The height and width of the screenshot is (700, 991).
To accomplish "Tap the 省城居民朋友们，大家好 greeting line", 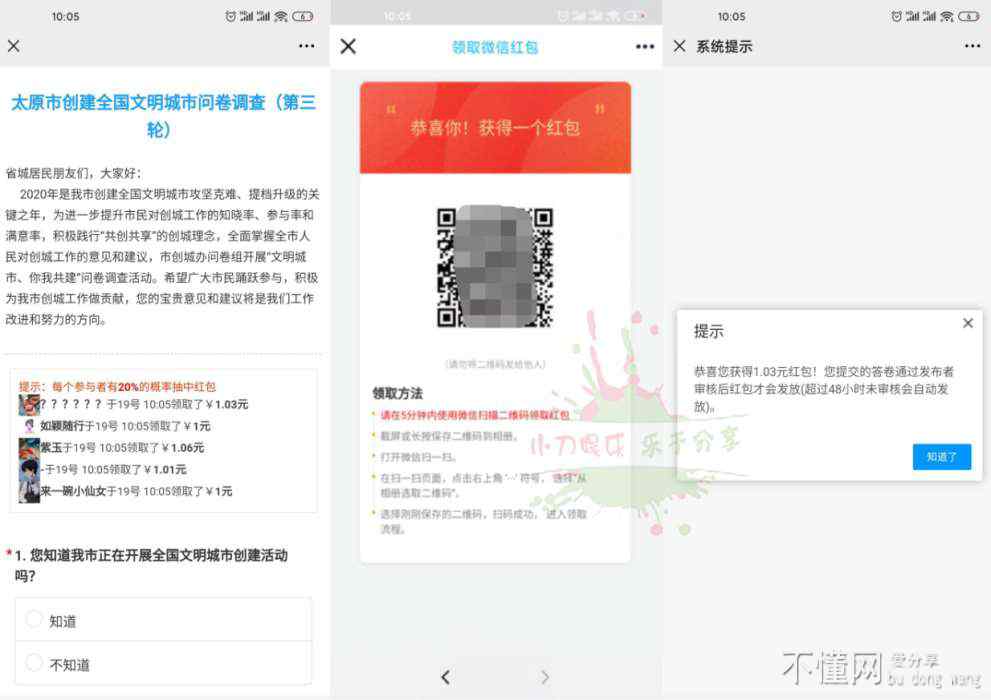I will (74, 173).
